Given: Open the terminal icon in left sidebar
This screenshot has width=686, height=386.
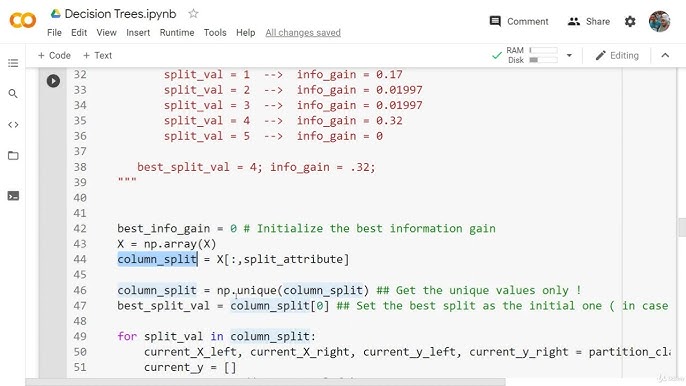Looking at the screenshot, I should point(13,196).
